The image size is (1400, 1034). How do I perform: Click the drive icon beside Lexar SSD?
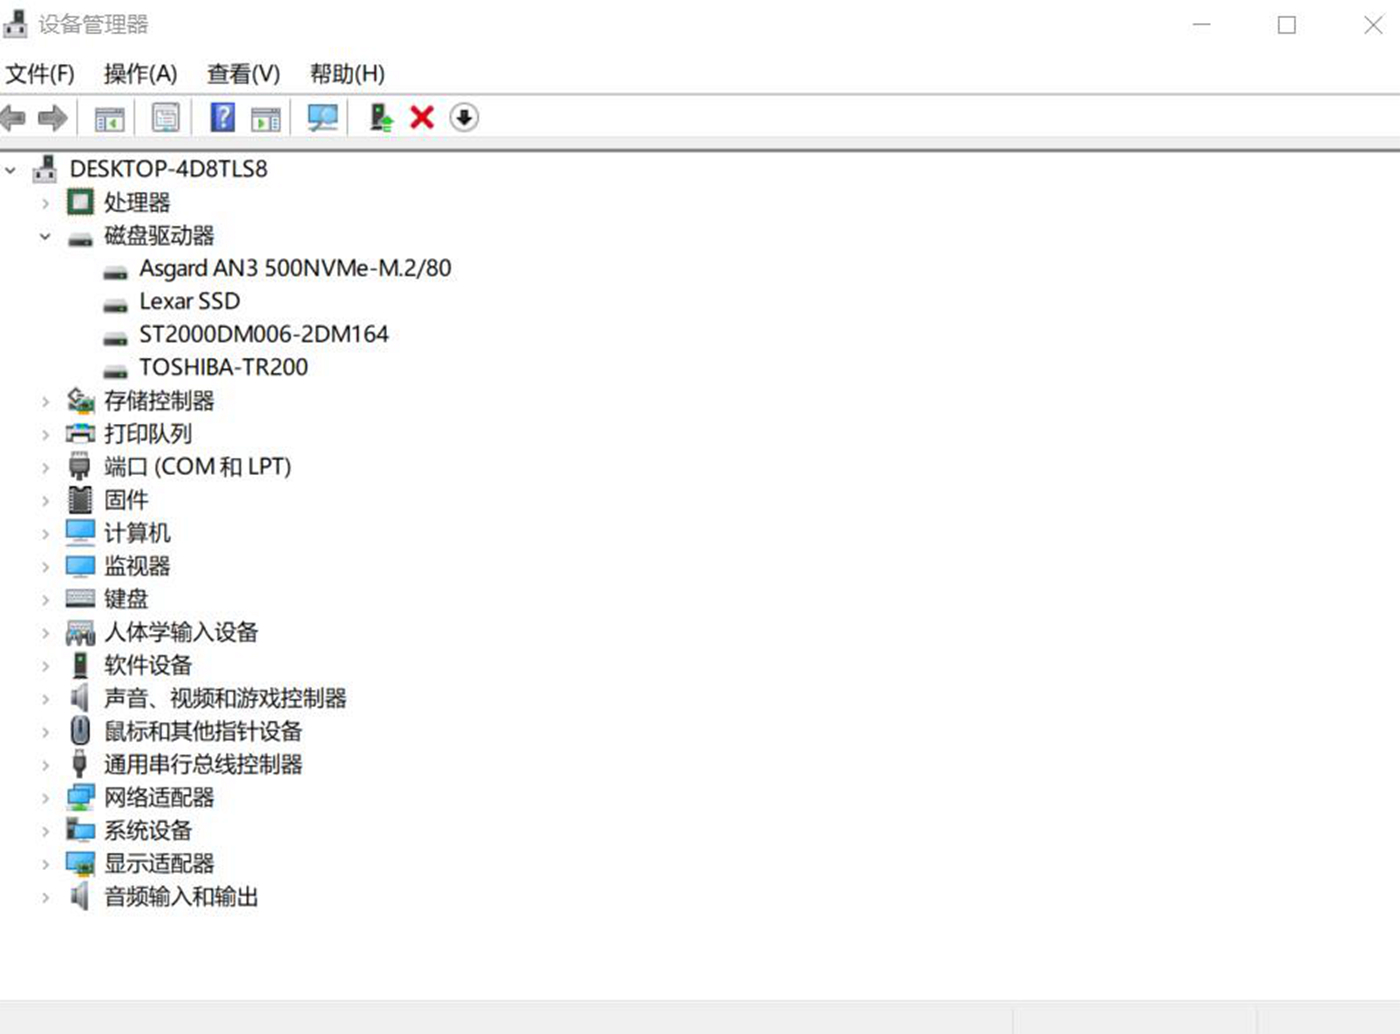coord(116,304)
